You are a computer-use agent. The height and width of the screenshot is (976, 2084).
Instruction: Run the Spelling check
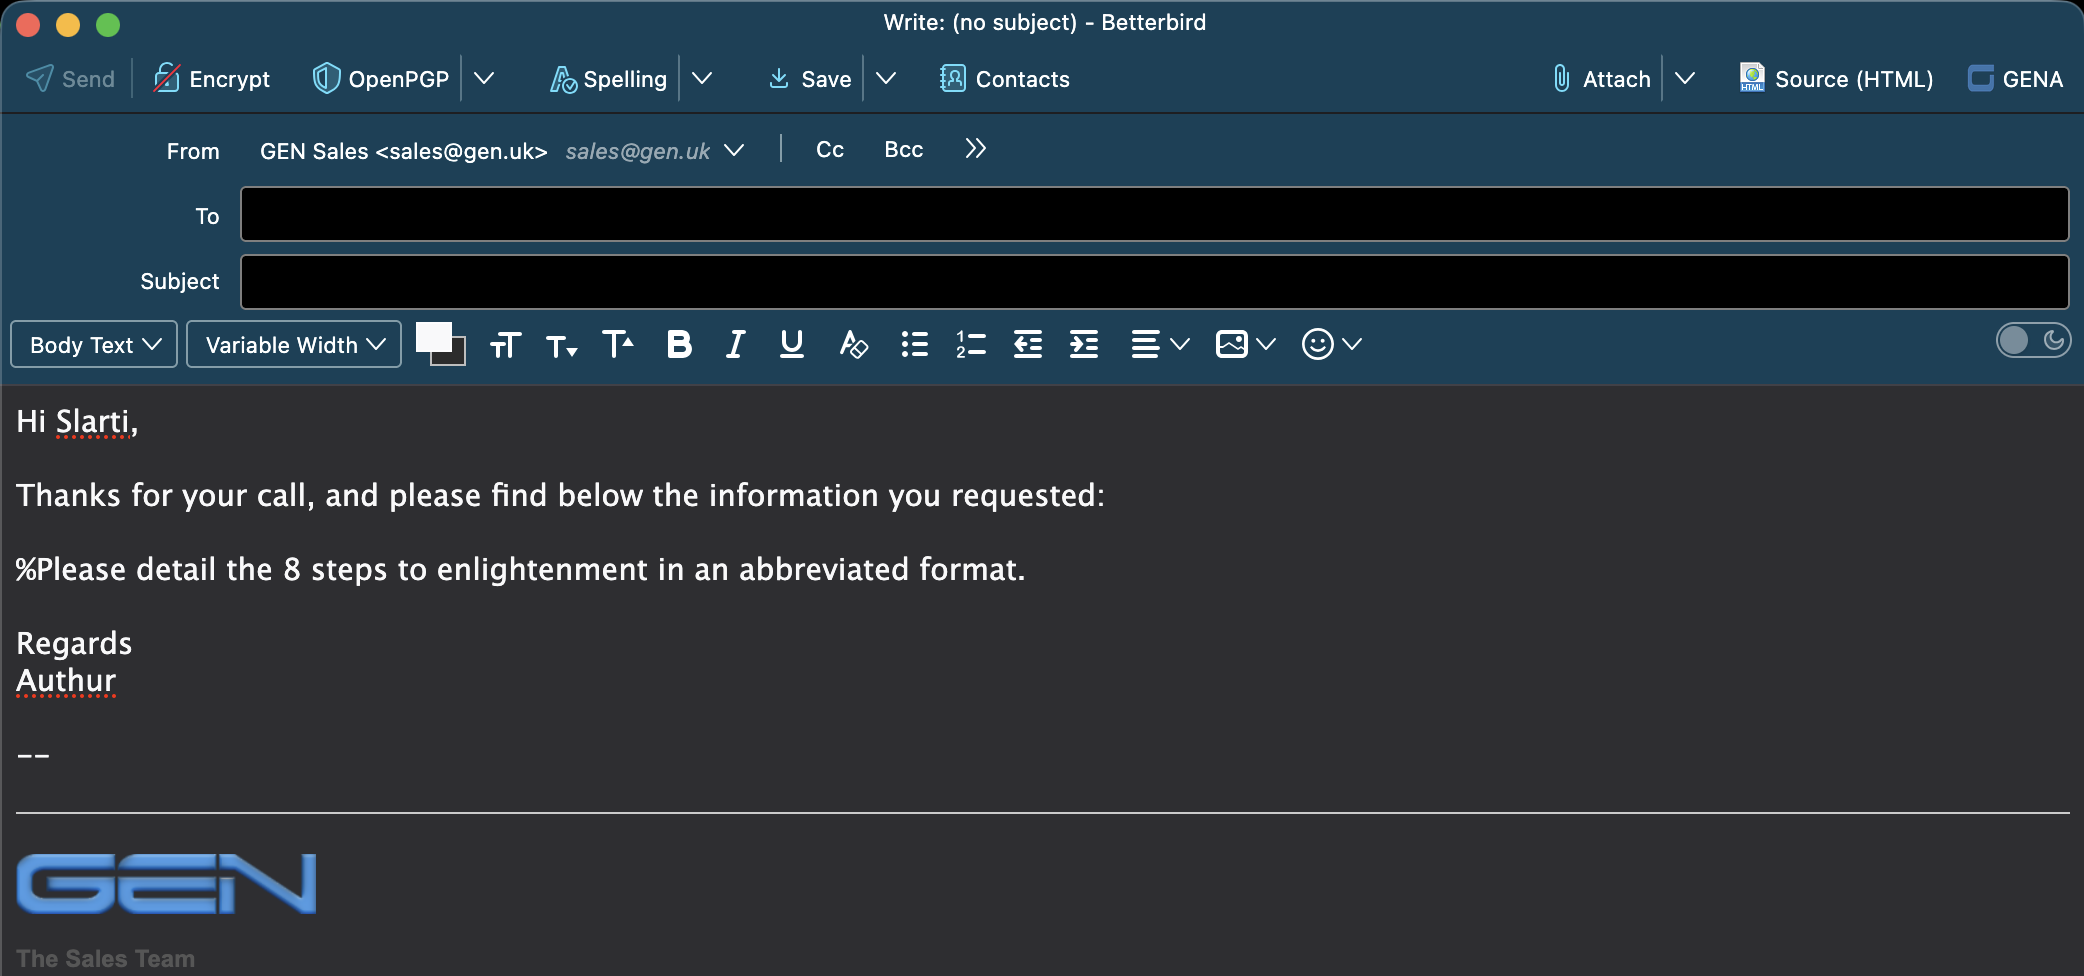tap(608, 79)
